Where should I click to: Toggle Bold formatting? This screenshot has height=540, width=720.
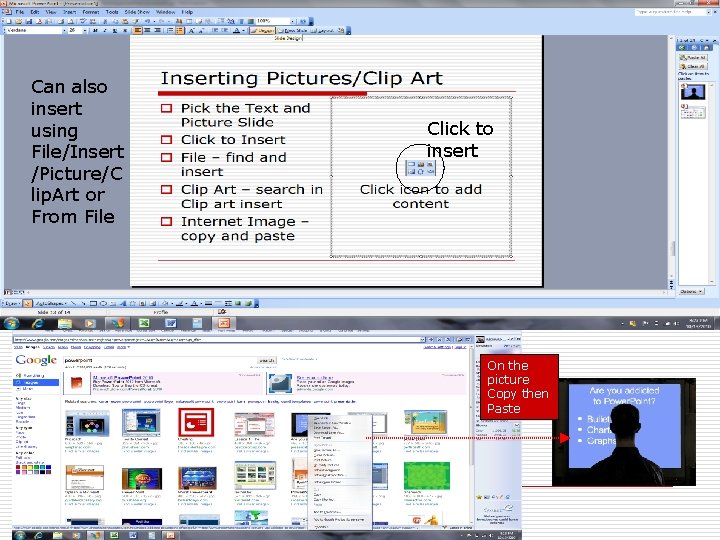coord(95,30)
